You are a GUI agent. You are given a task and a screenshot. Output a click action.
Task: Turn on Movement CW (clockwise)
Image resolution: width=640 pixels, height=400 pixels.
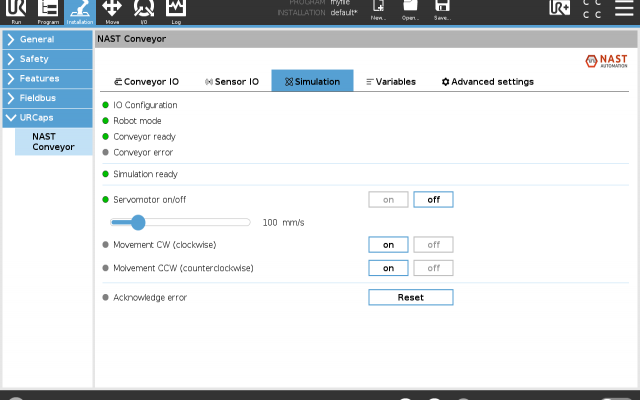pos(388,244)
